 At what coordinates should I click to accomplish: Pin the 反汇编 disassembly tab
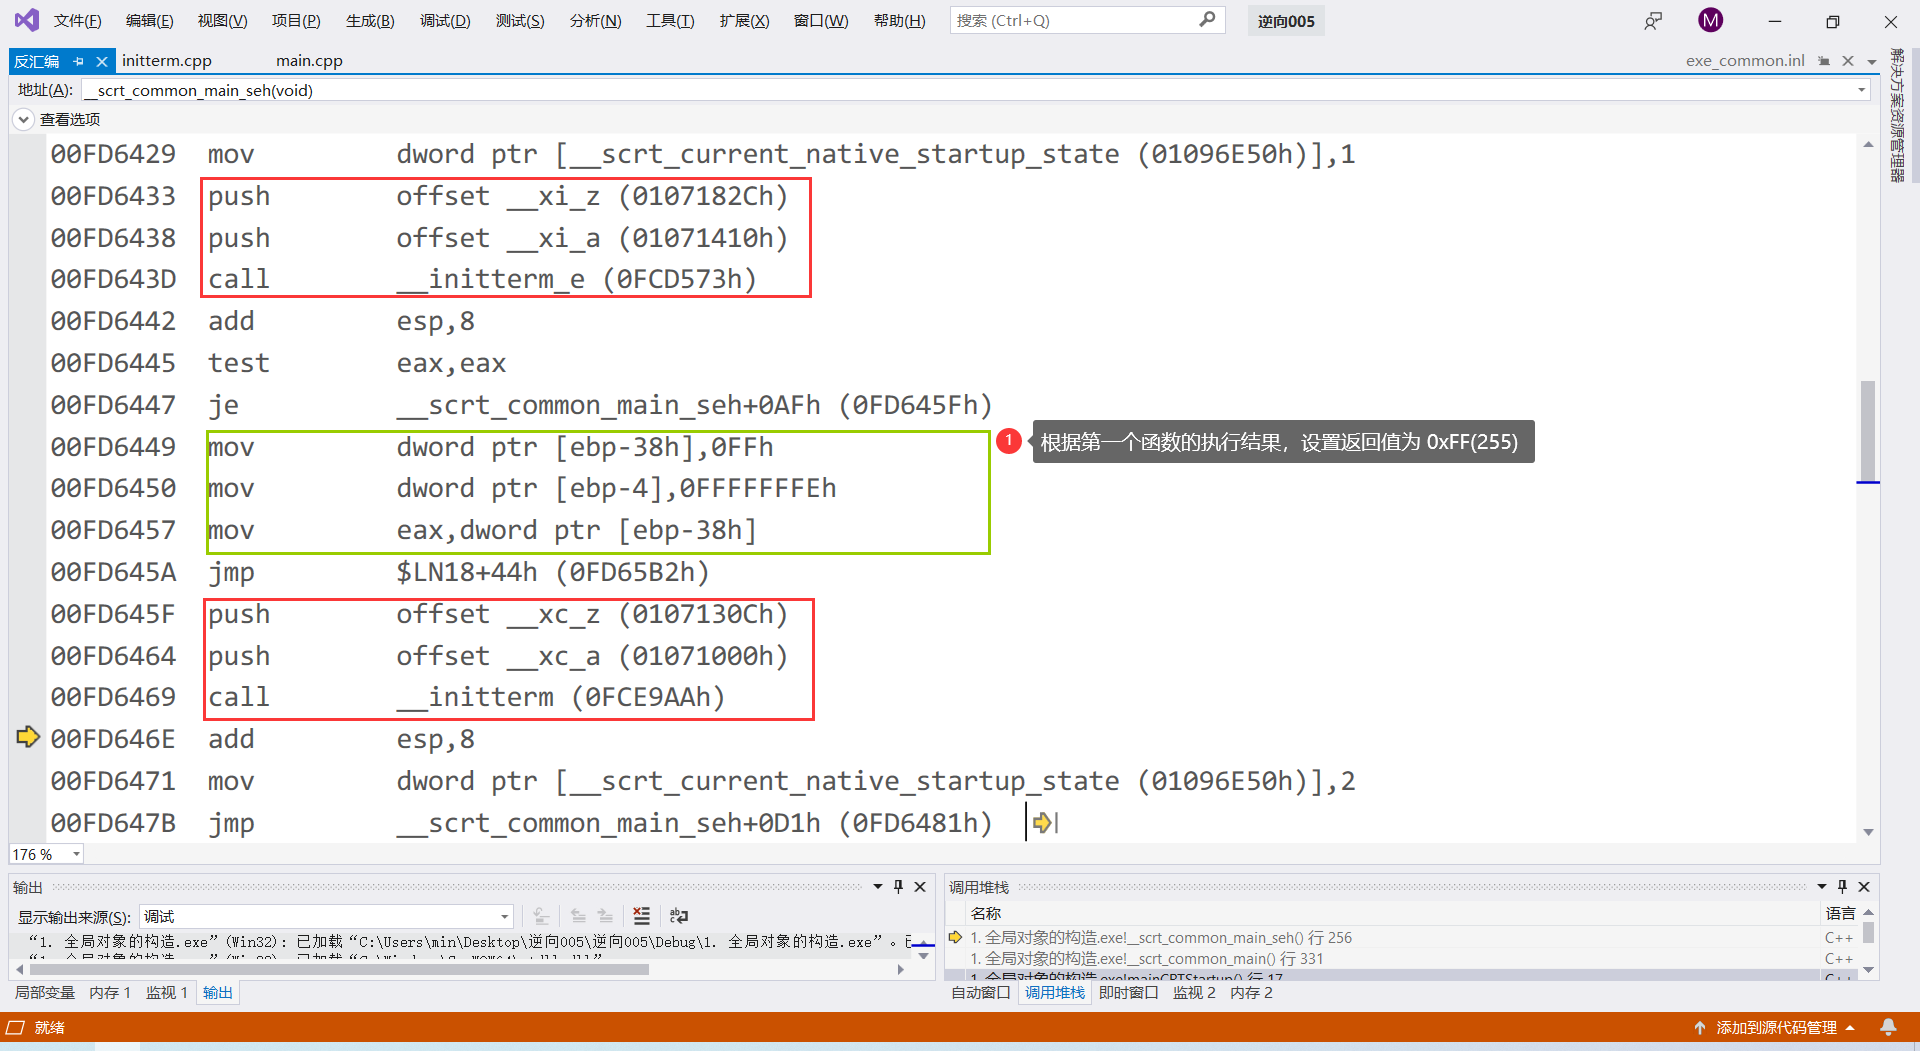78,61
